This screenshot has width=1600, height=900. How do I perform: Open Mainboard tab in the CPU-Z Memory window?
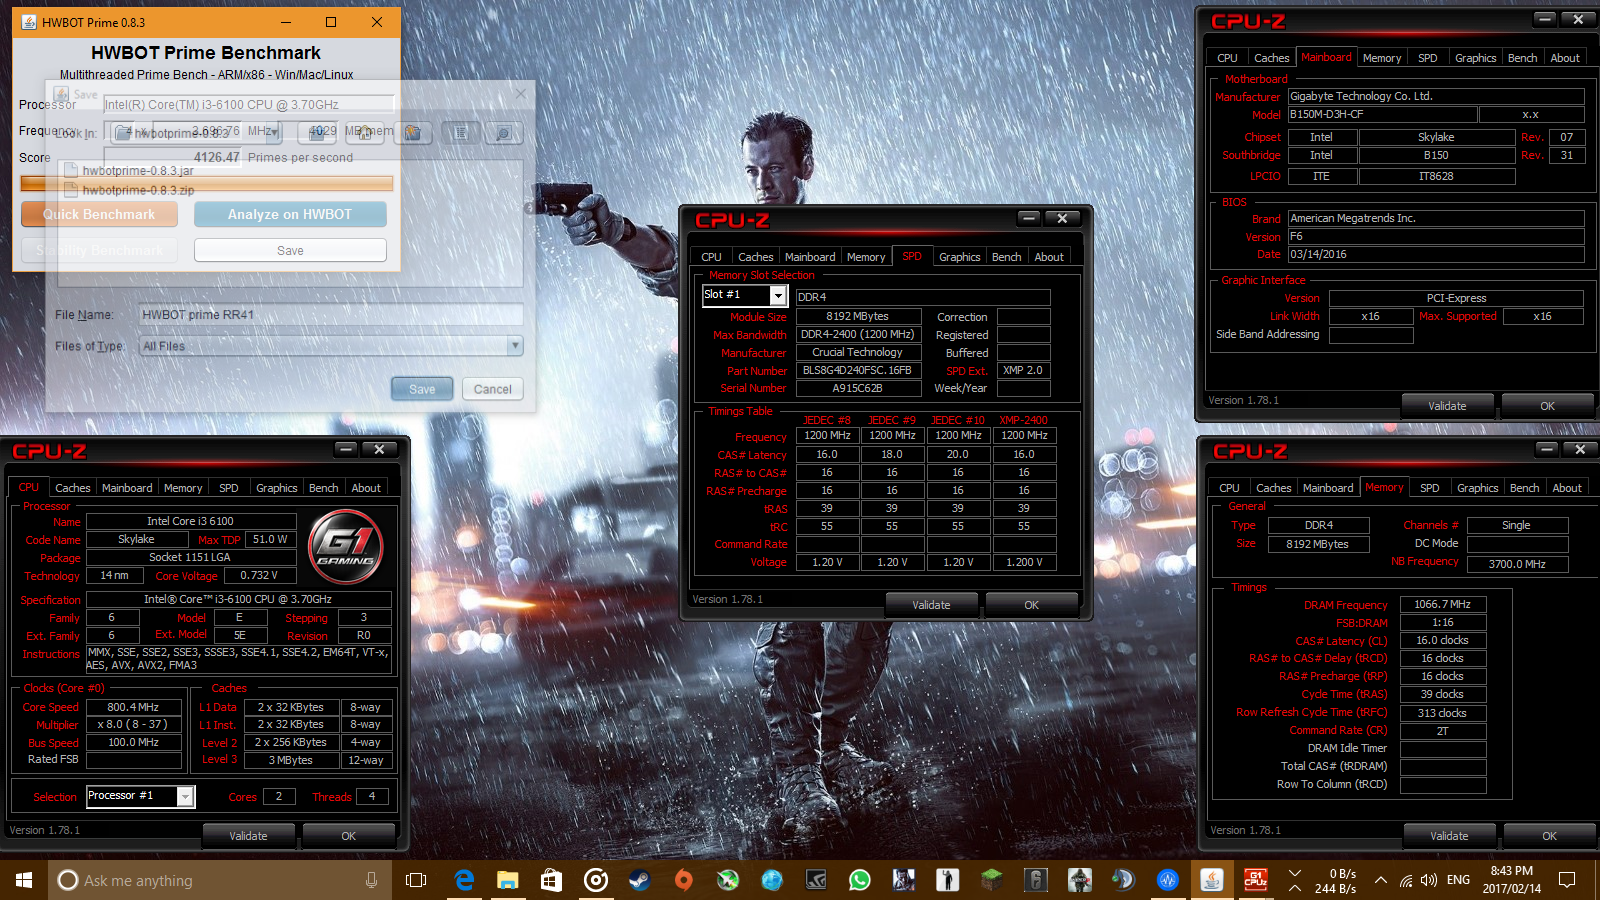pos(1328,488)
